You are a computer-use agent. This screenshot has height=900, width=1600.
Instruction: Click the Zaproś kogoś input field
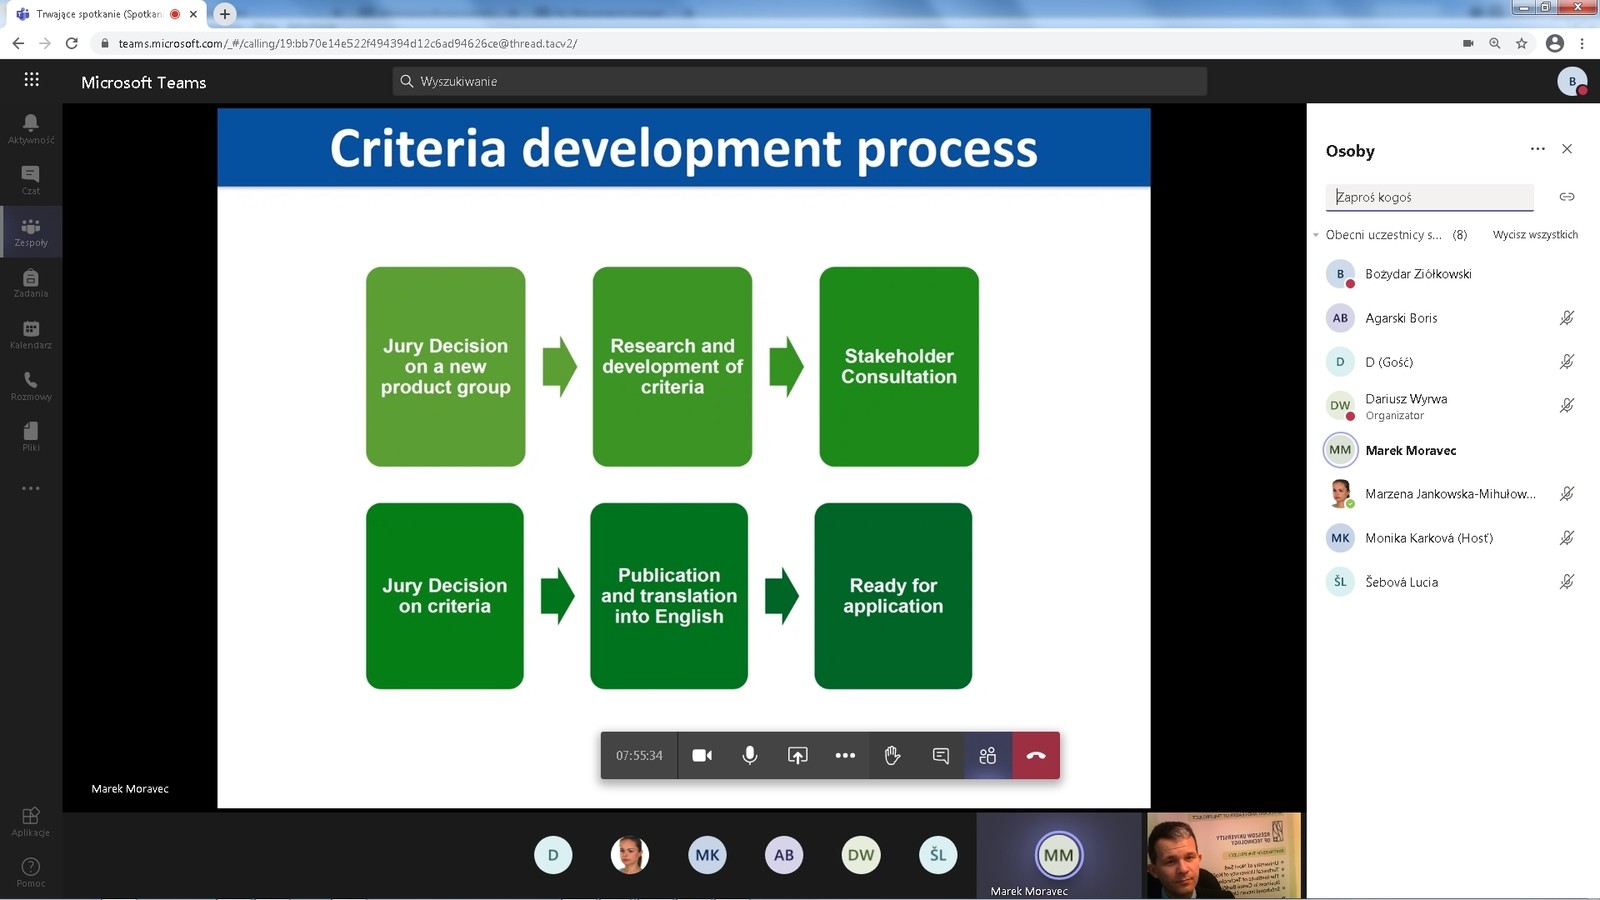tap(1429, 197)
